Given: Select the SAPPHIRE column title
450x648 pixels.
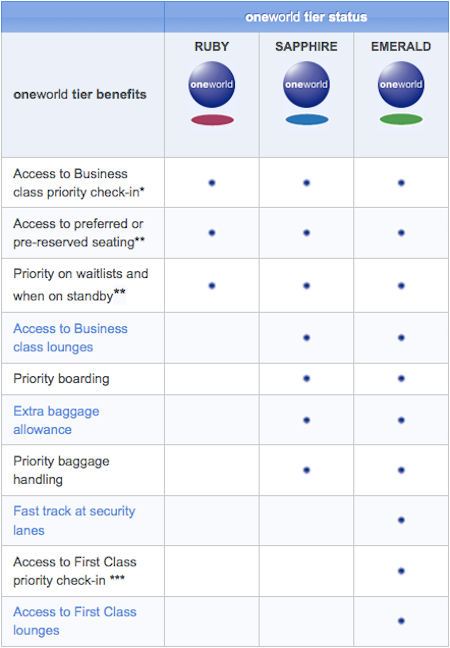Looking at the screenshot, I should (x=306, y=46).
